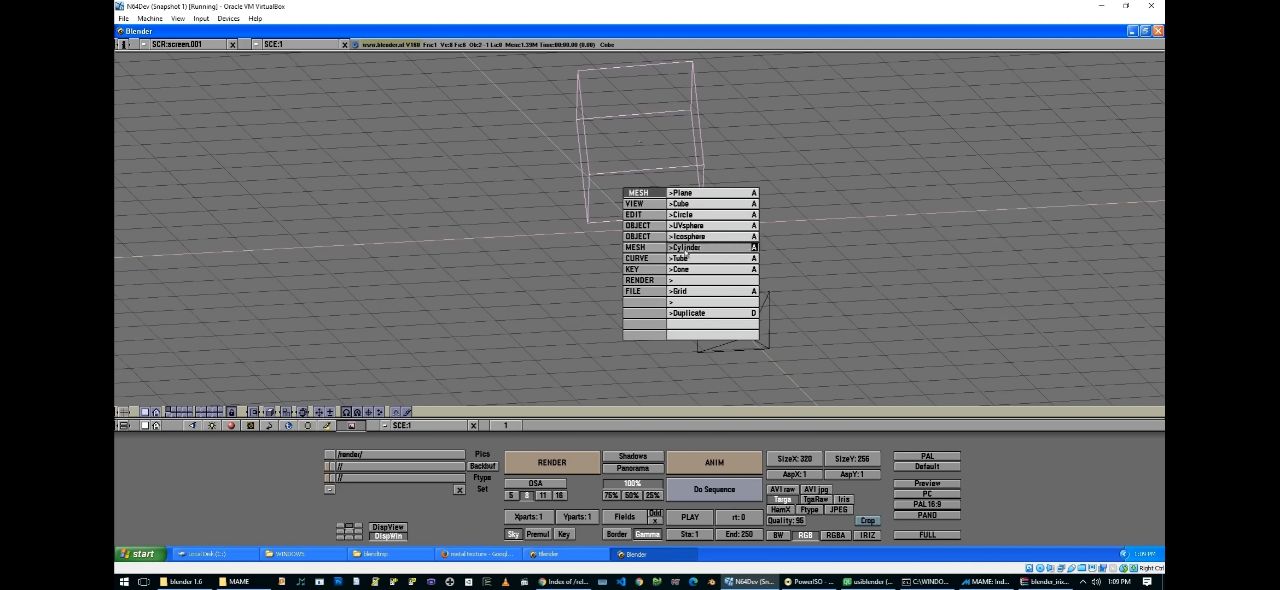Open VirtualBox Devices menu
Screen dimensions: 1280x590
coord(229,18)
